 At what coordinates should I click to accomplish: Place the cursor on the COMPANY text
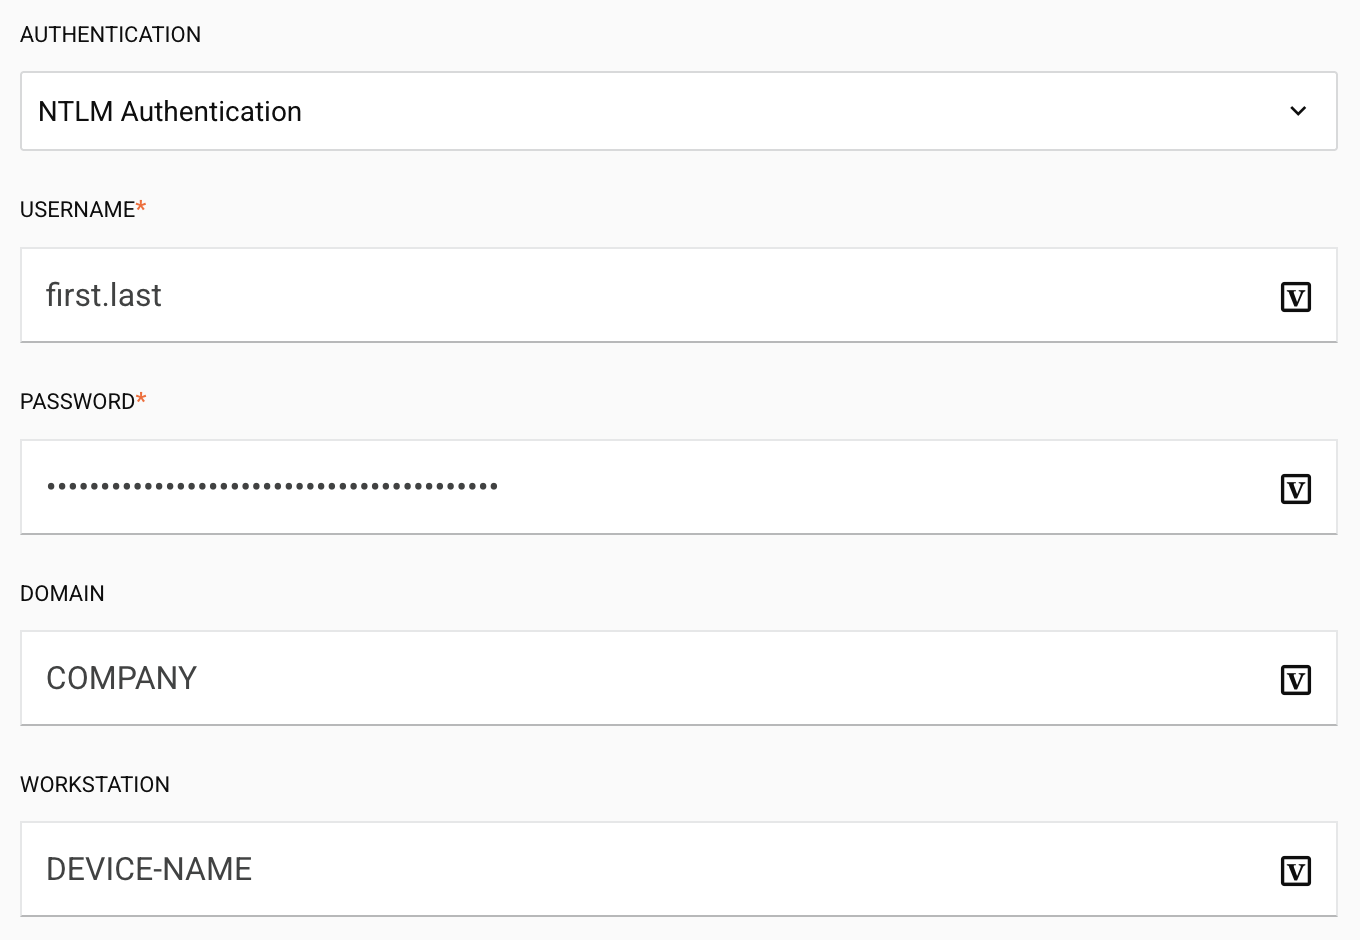122,678
